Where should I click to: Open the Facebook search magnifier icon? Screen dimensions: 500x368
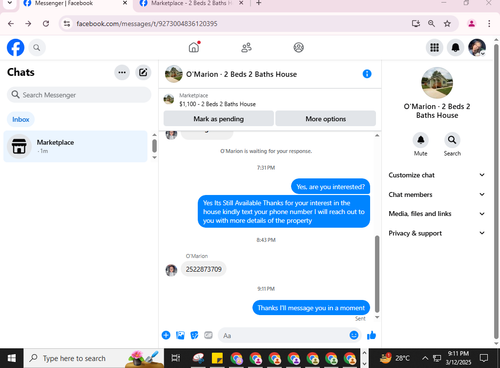tap(37, 48)
